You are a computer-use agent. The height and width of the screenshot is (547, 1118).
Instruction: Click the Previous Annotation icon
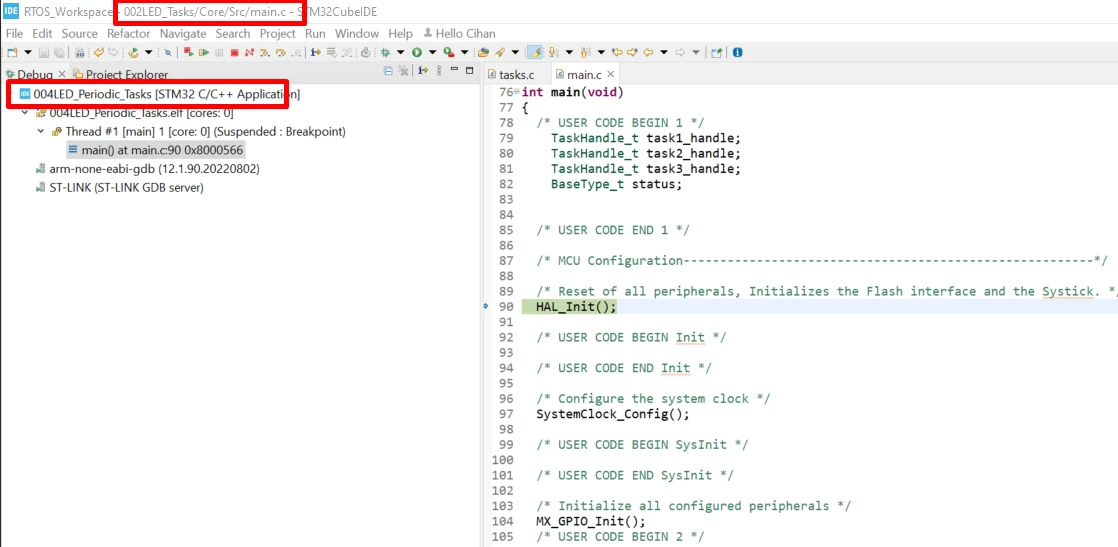pyautogui.click(x=585, y=52)
